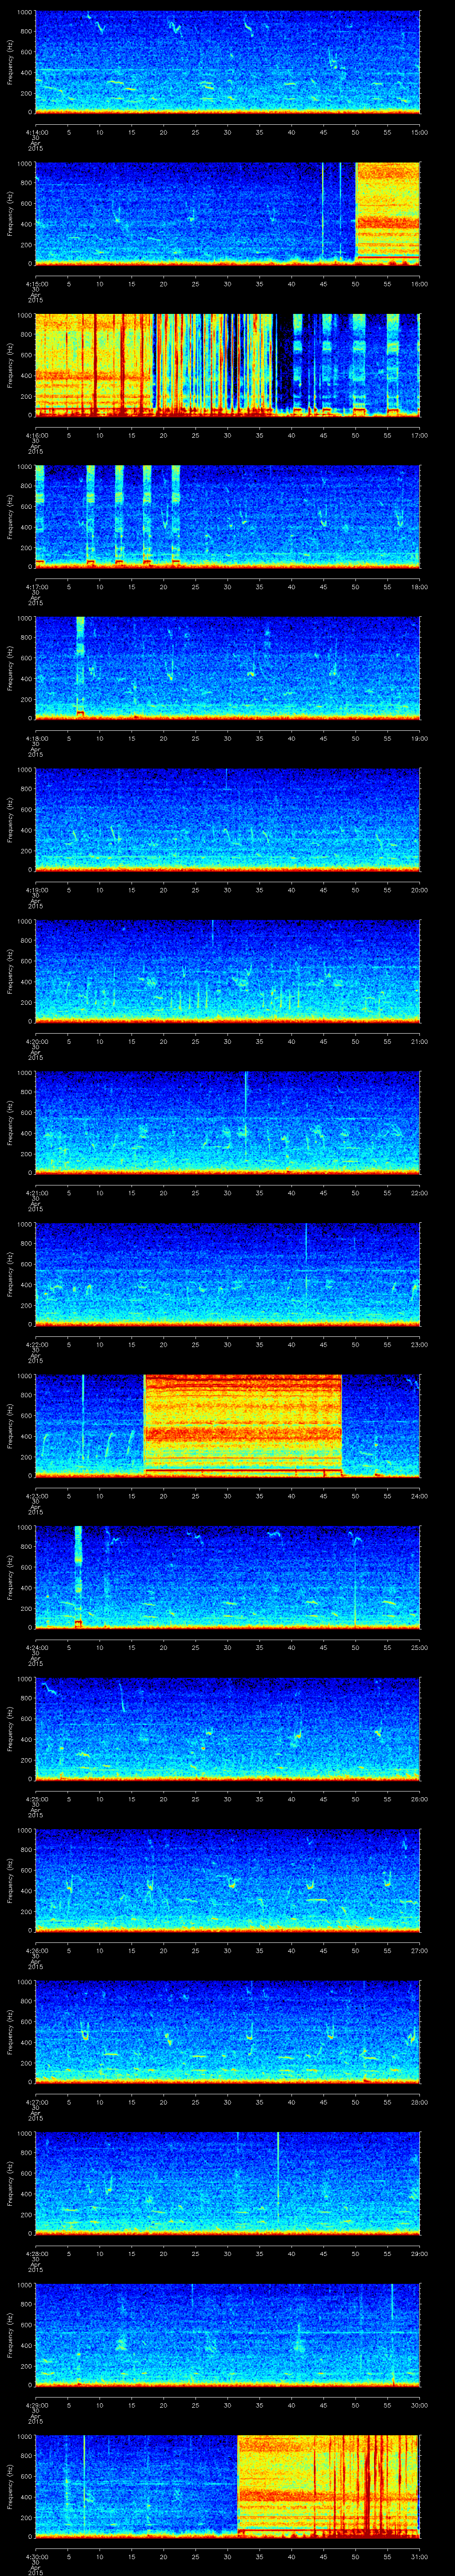Click the spectrogram panel starting at 4:17:00
The image size is (455, 2576).
click(228, 516)
